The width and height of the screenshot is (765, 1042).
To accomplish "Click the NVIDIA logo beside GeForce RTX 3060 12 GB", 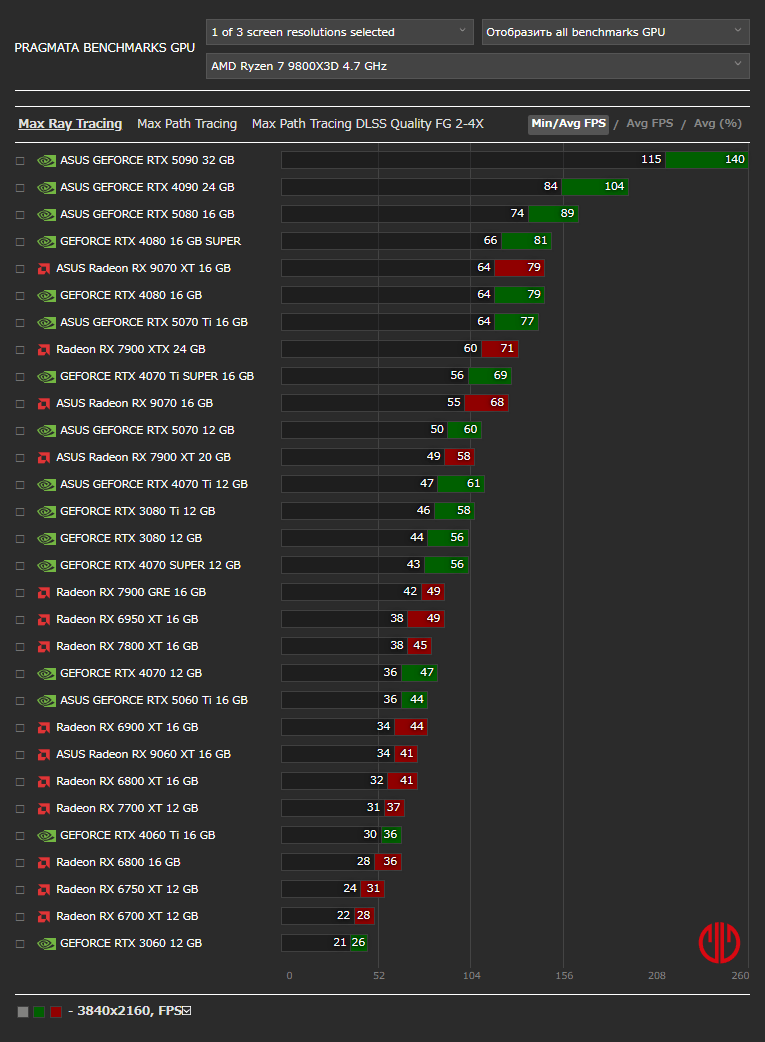I will [x=46, y=943].
